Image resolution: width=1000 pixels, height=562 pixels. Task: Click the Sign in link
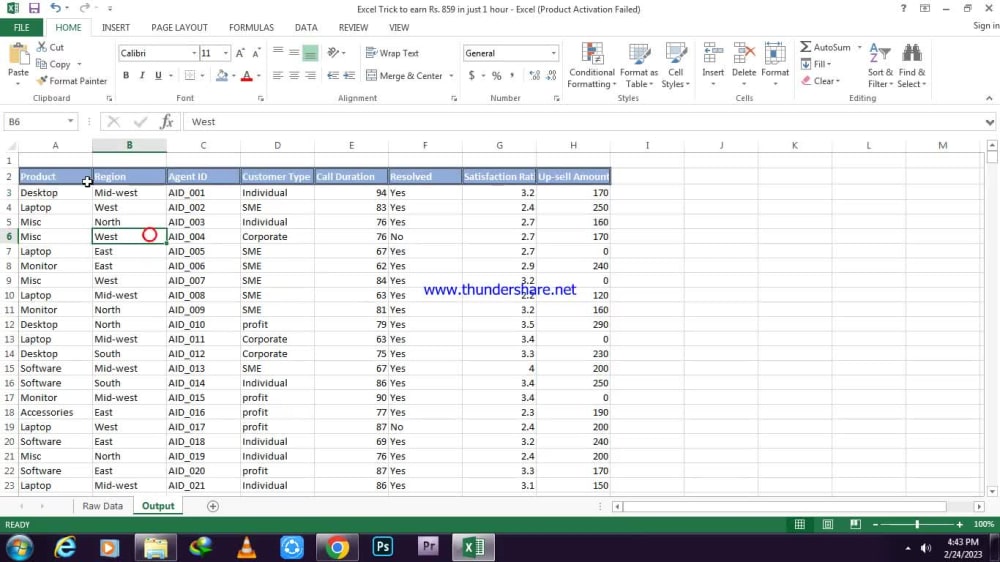(986, 26)
